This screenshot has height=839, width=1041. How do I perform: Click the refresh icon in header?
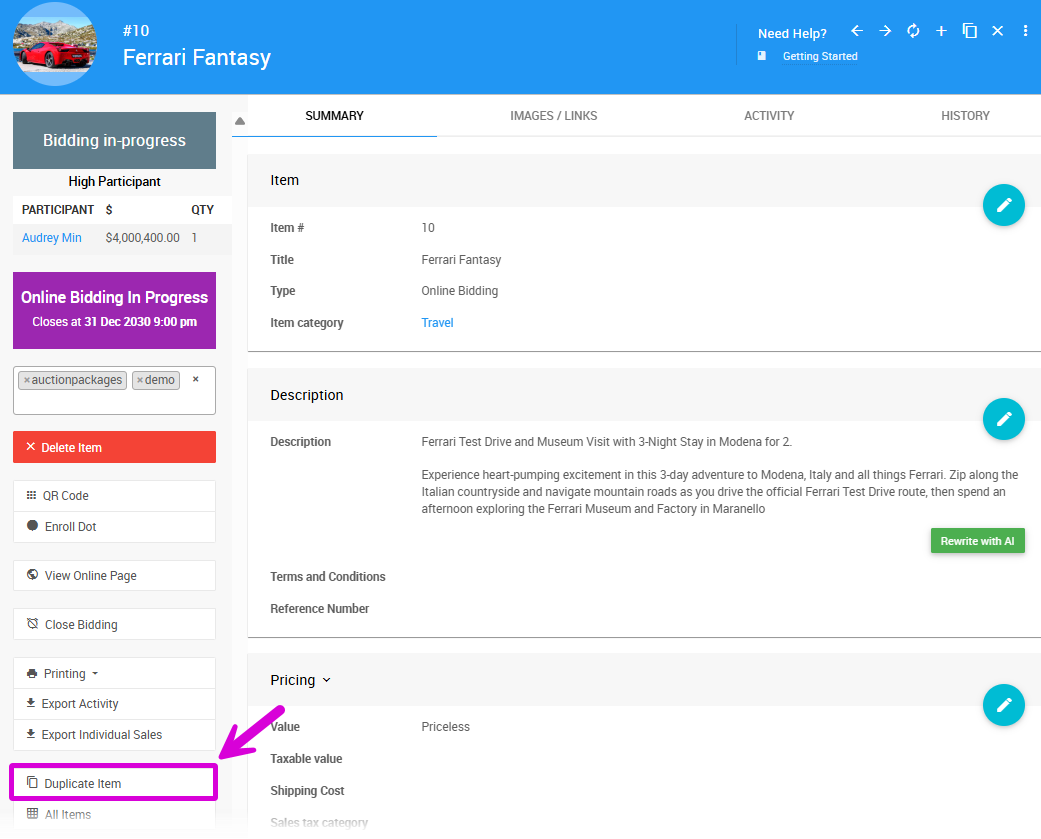[x=913, y=31]
